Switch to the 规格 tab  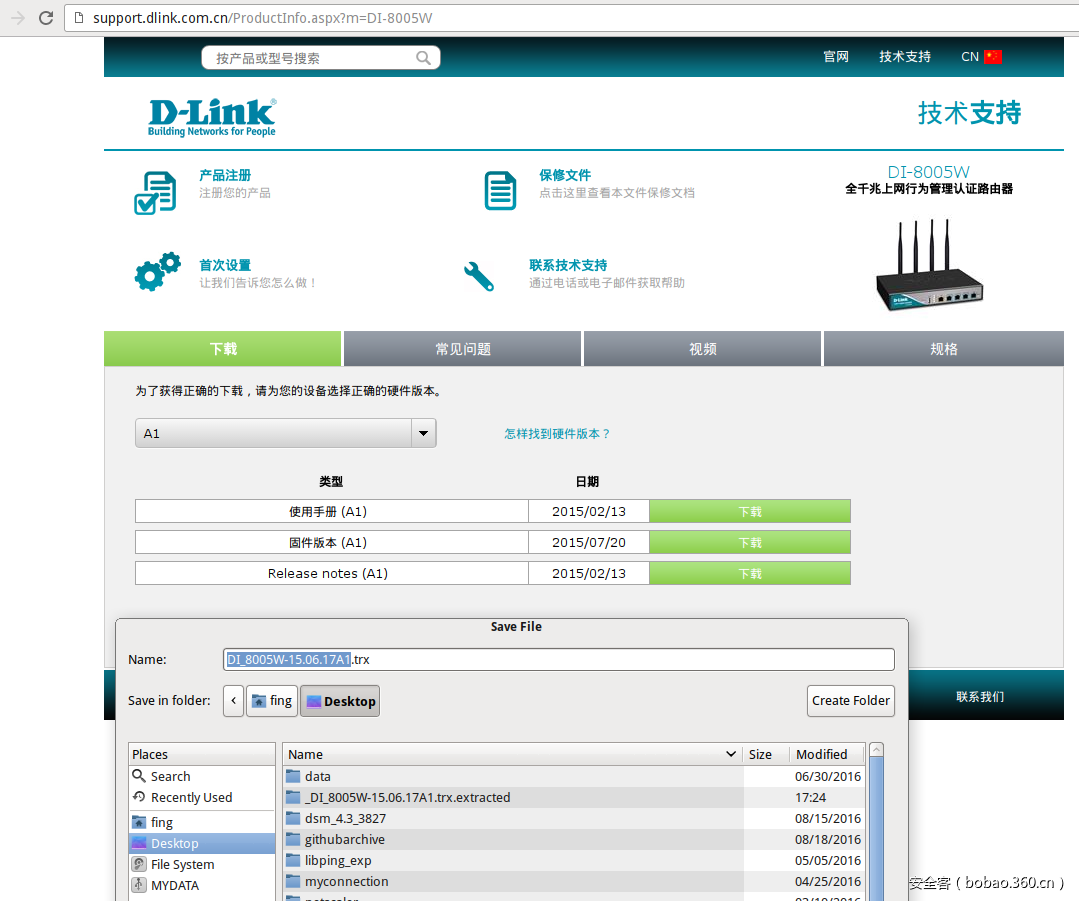point(943,349)
